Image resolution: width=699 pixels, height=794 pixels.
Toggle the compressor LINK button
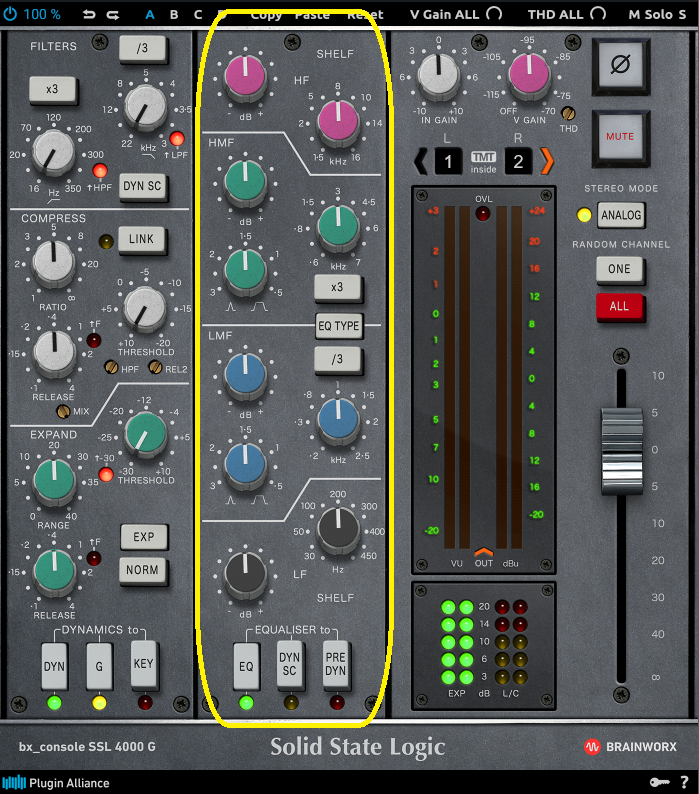coord(141,239)
